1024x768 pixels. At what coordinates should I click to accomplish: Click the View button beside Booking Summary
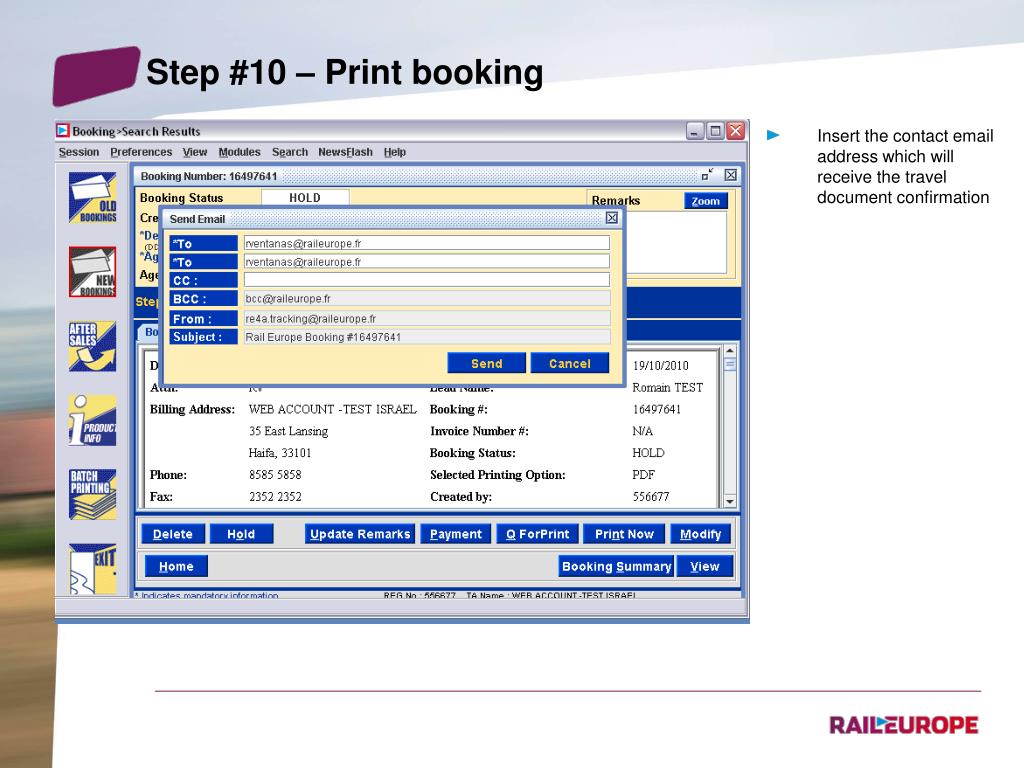click(x=705, y=566)
